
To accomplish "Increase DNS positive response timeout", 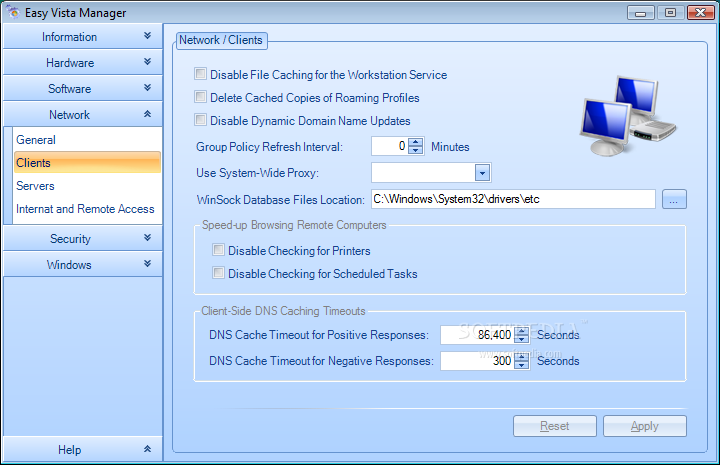I will [521, 331].
